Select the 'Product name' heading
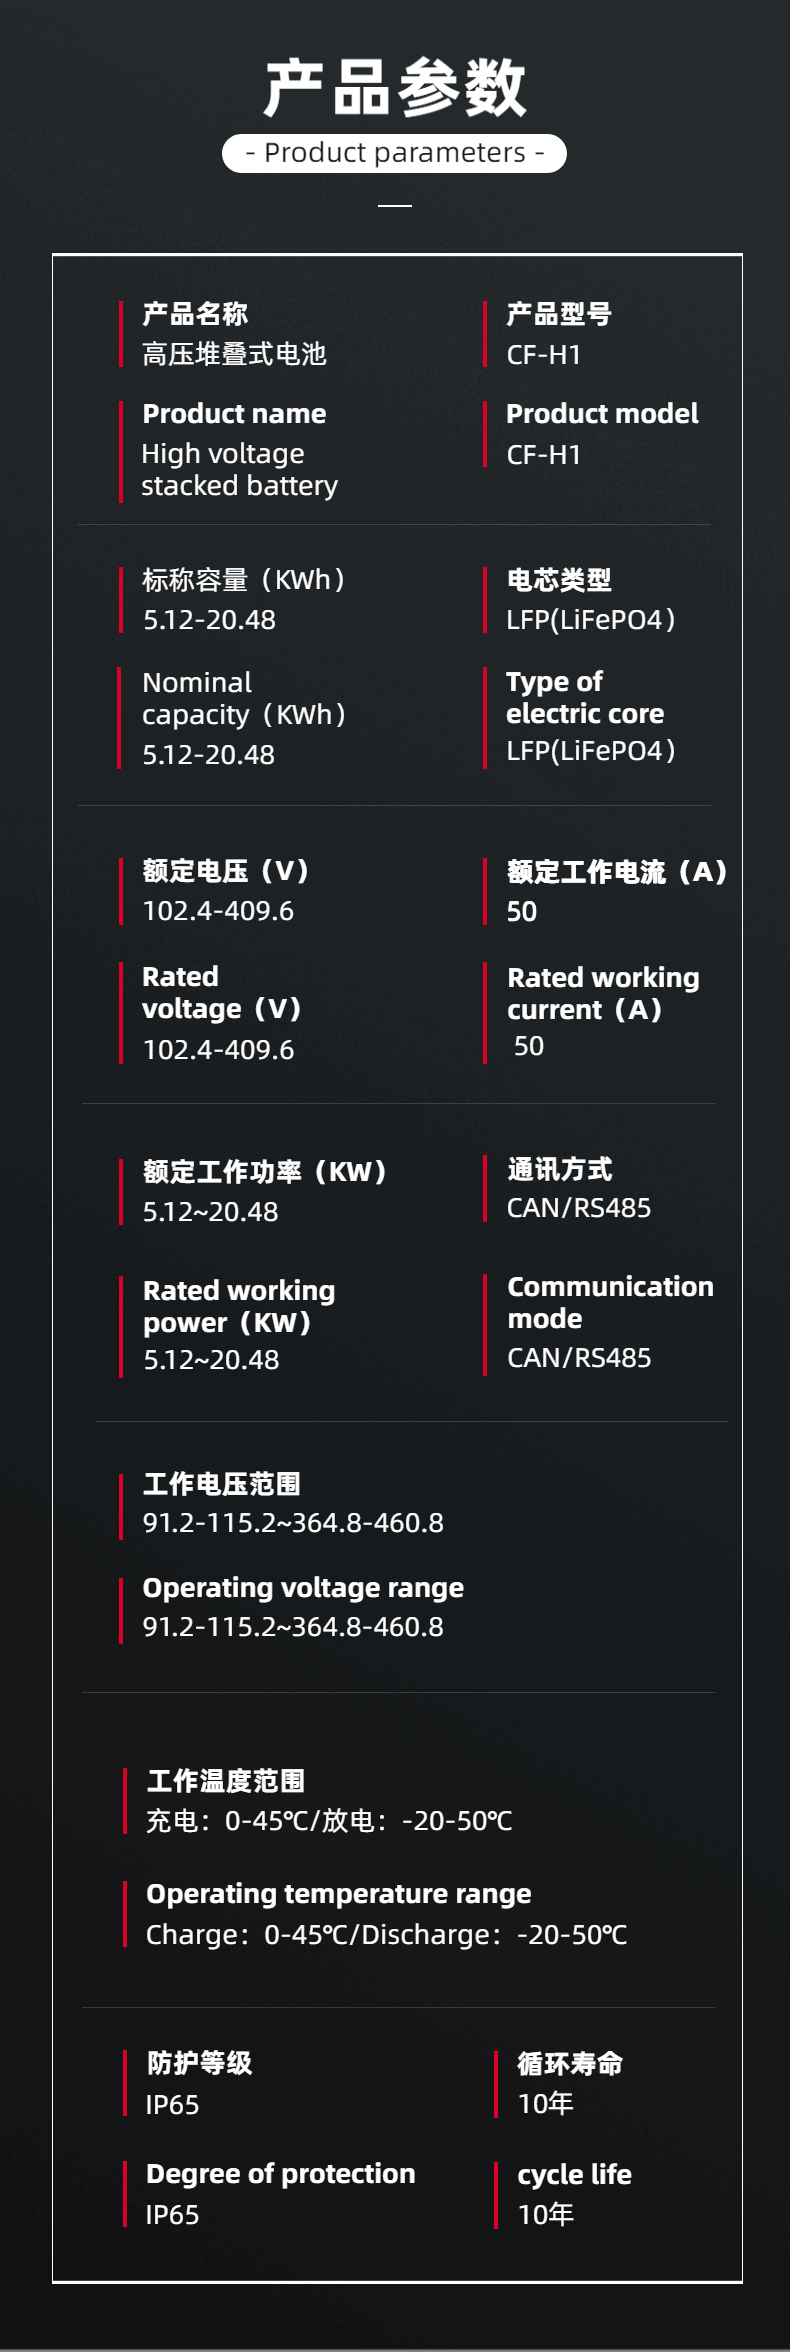Screen dimensions: 790x2352 [x=234, y=414]
